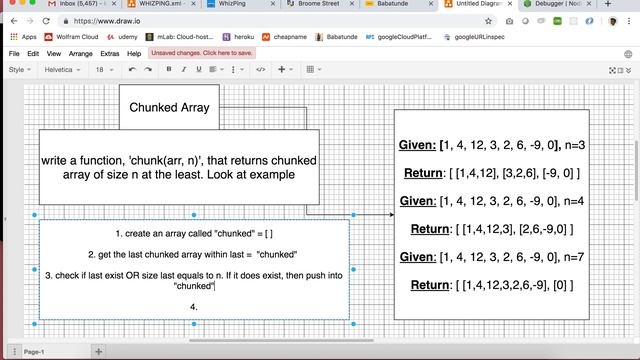Open the Helvetica font family dropdown
The width and height of the screenshot is (640, 360).
coord(62,70)
